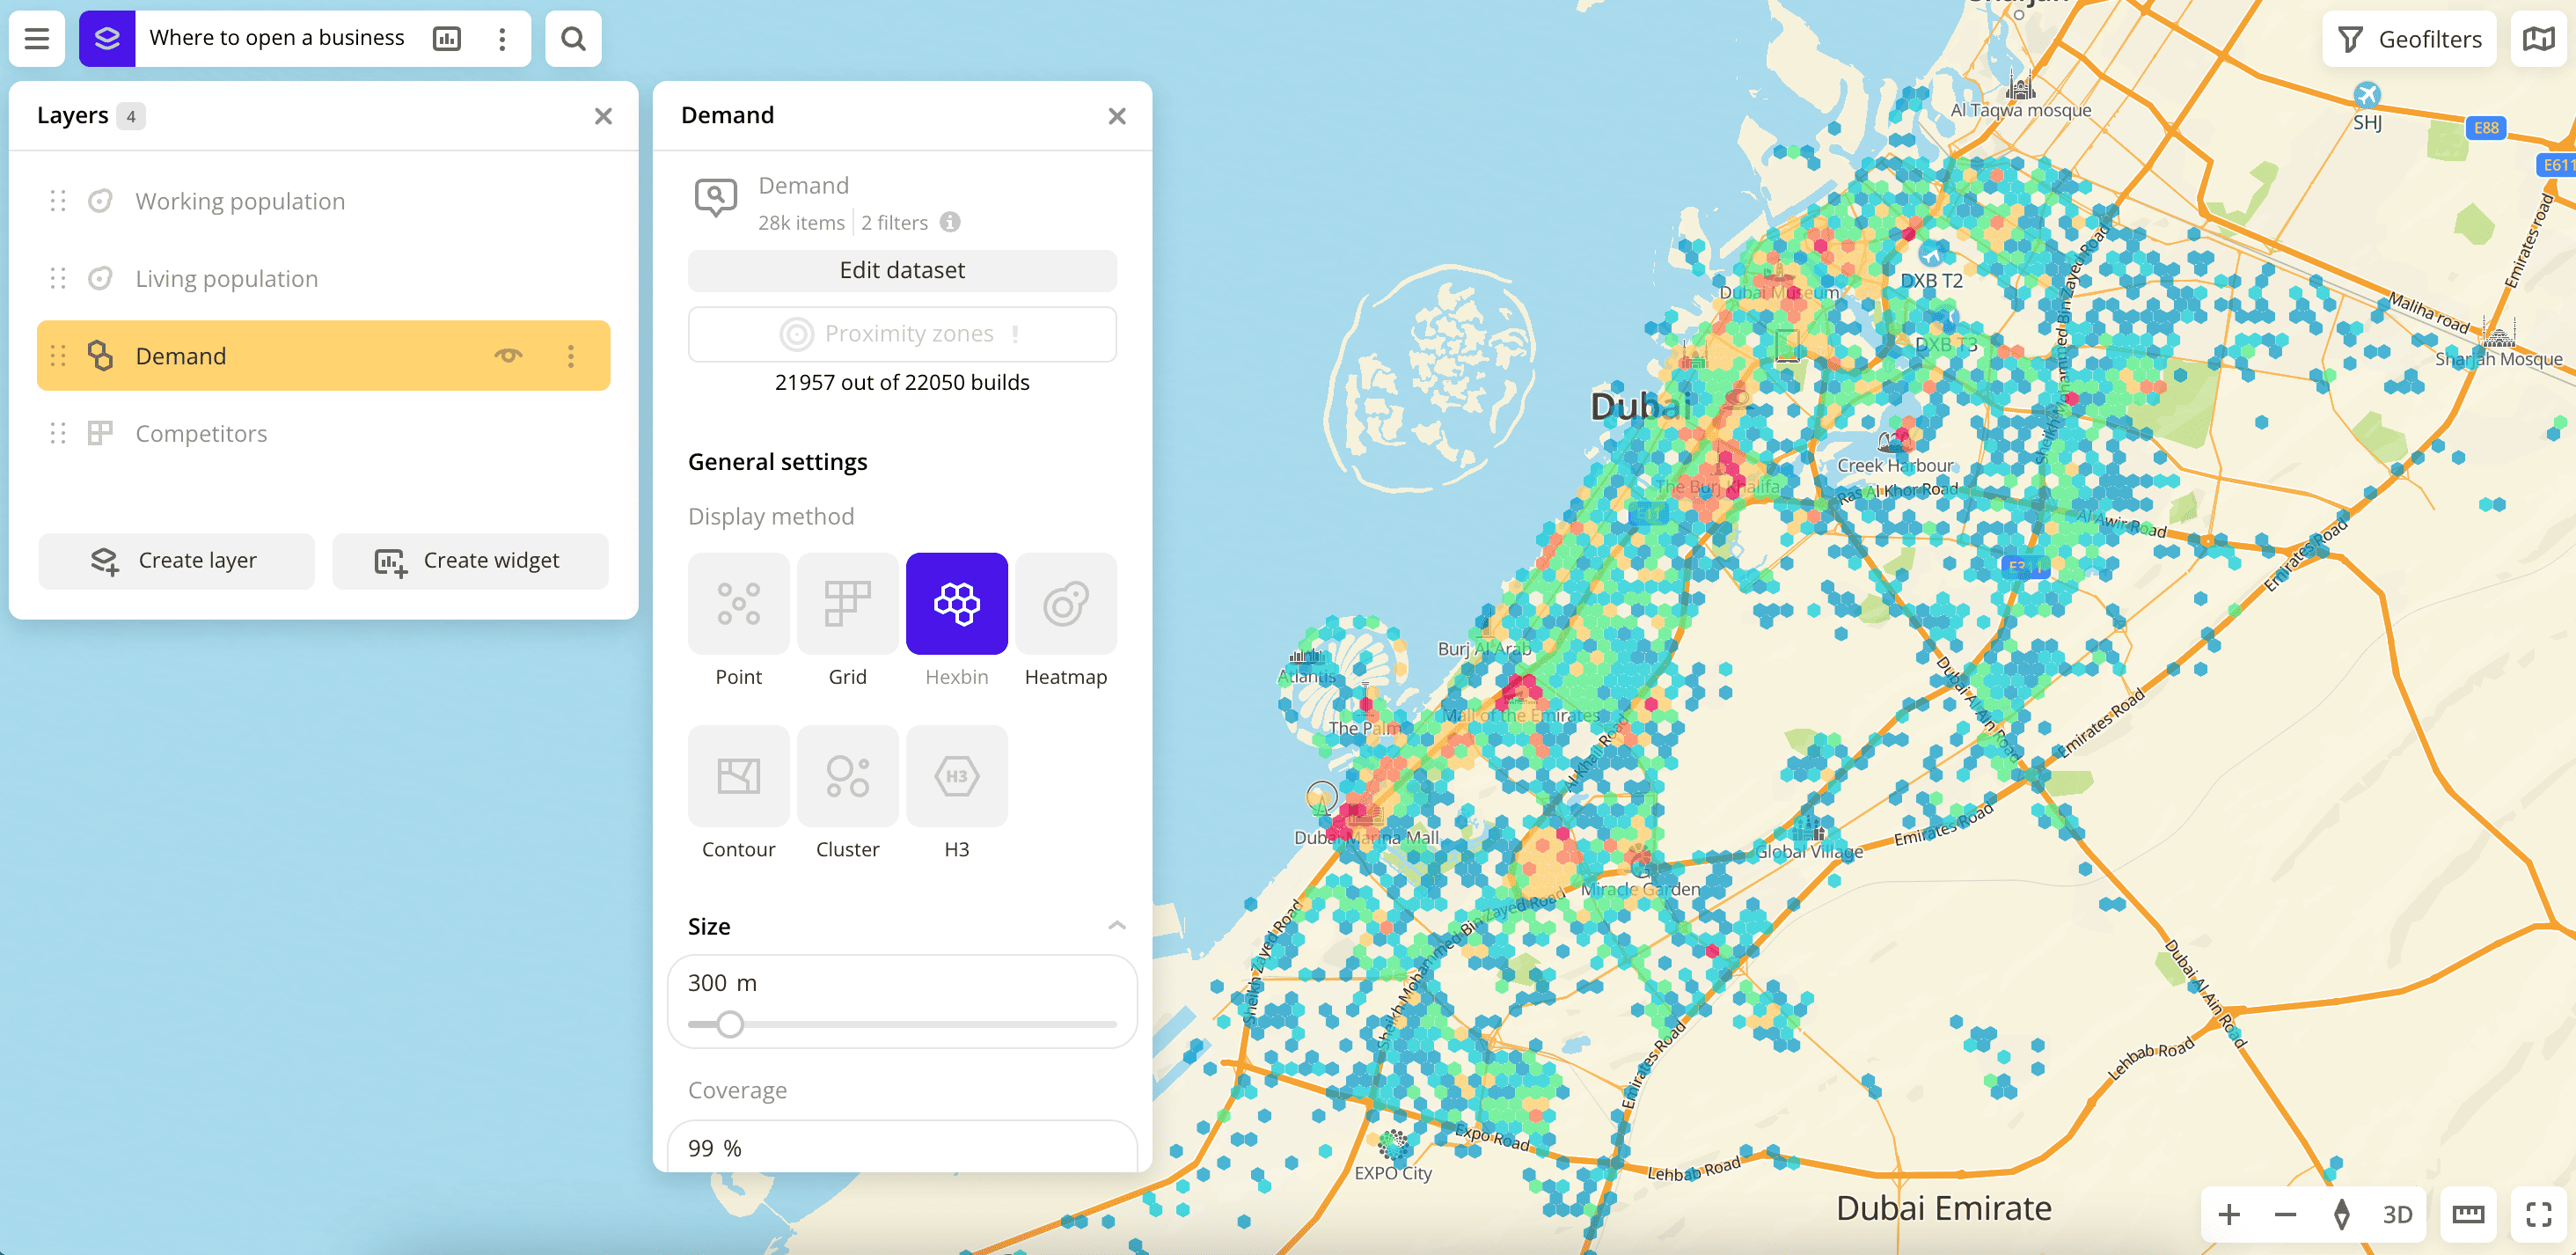Screen dimensions: 2576x1255
Task: Toggle visibility of Living population layer
Action: 511,276
